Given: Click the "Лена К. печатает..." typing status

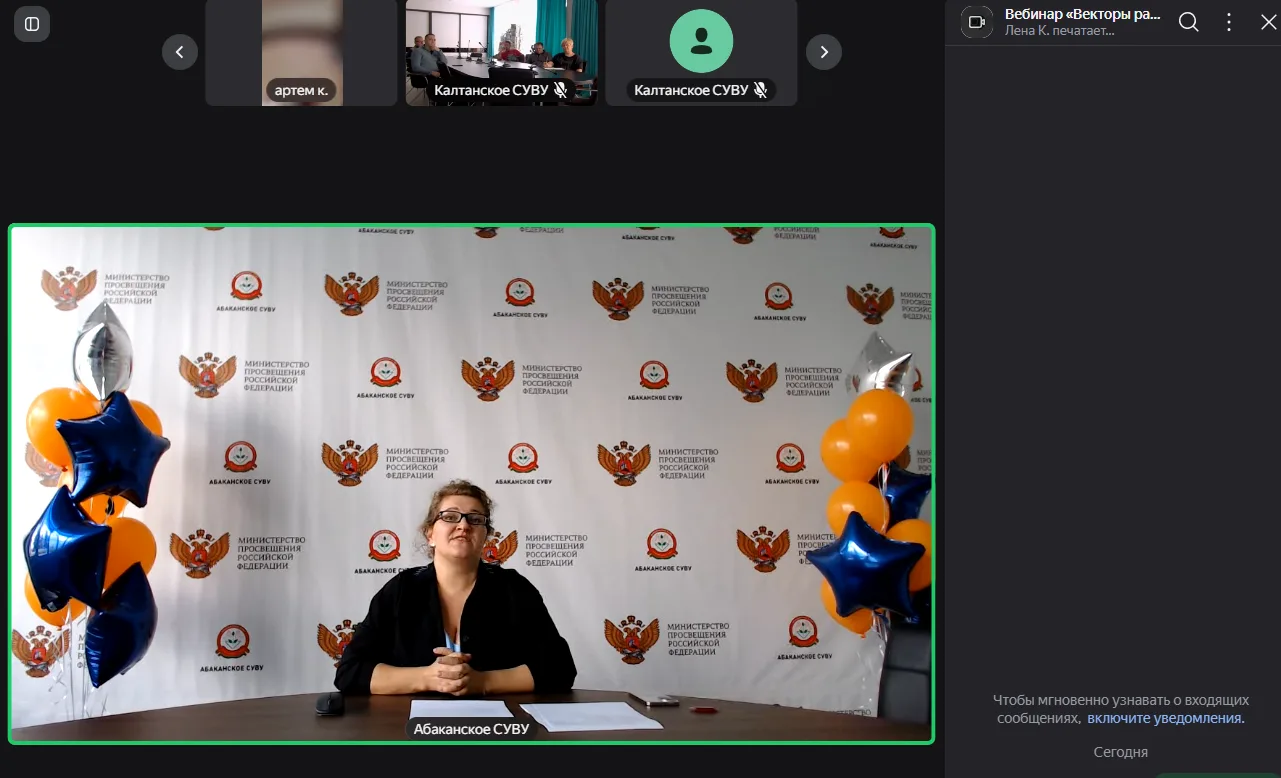Looking at the screenshot, I should [1059, 31].
